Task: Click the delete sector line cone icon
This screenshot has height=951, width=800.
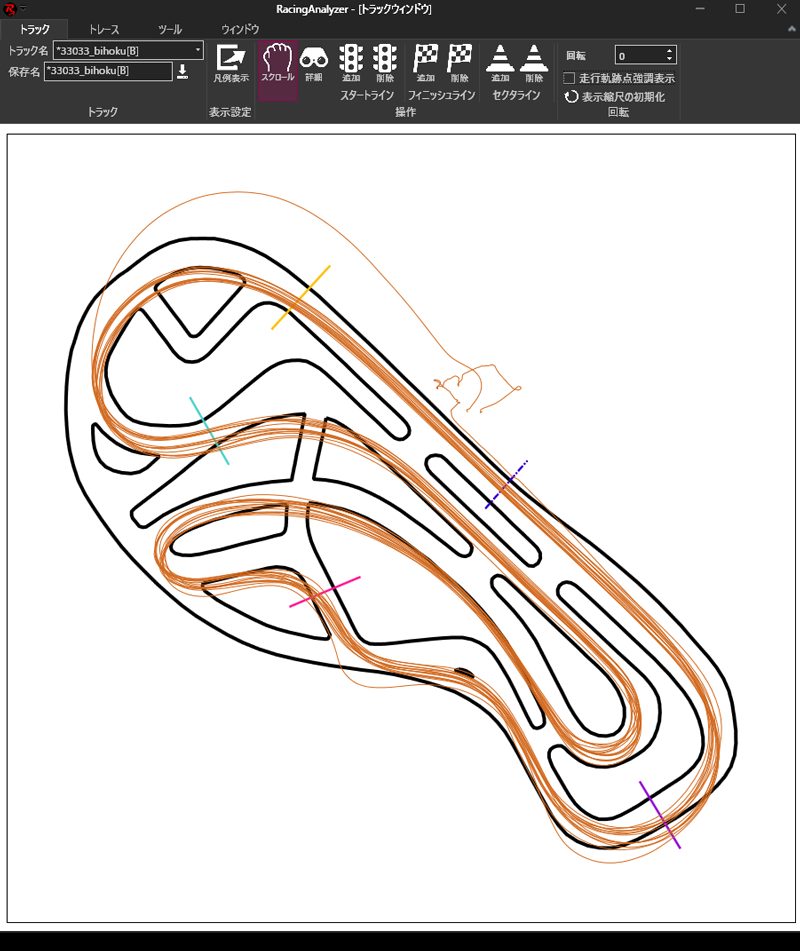Action: (534, 62)
